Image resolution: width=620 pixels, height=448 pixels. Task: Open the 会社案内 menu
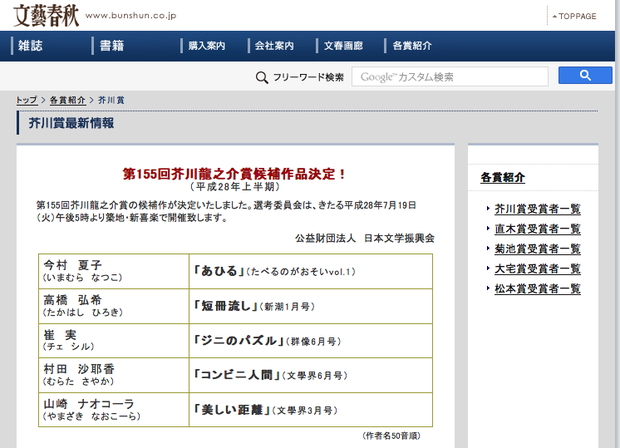[274, 46]
